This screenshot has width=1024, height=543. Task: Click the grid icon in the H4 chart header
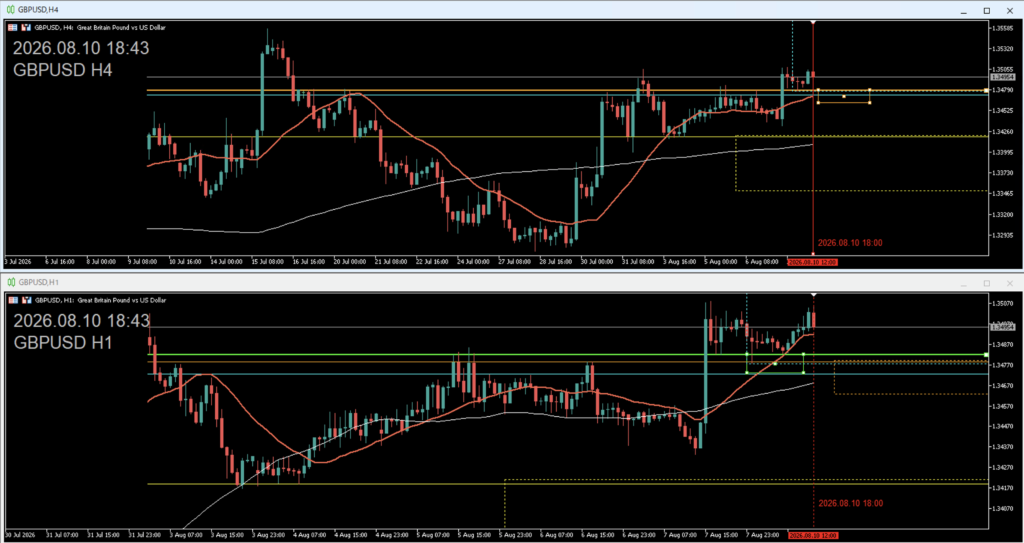12,28
